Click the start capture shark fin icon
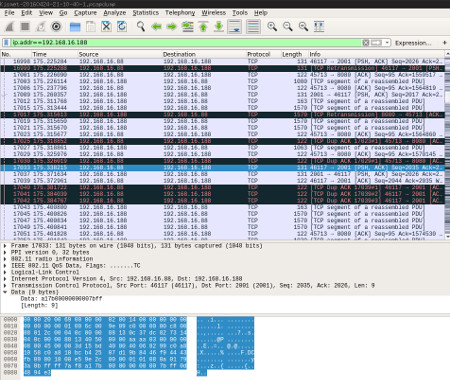 click(9, 27)
